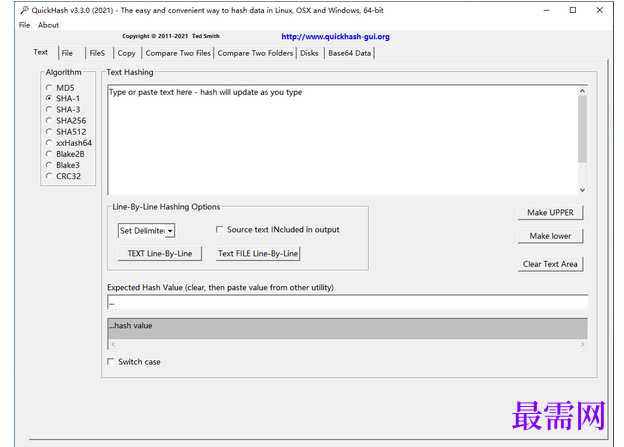Click the Expected Hash Value field

click(x=347, y=303)
